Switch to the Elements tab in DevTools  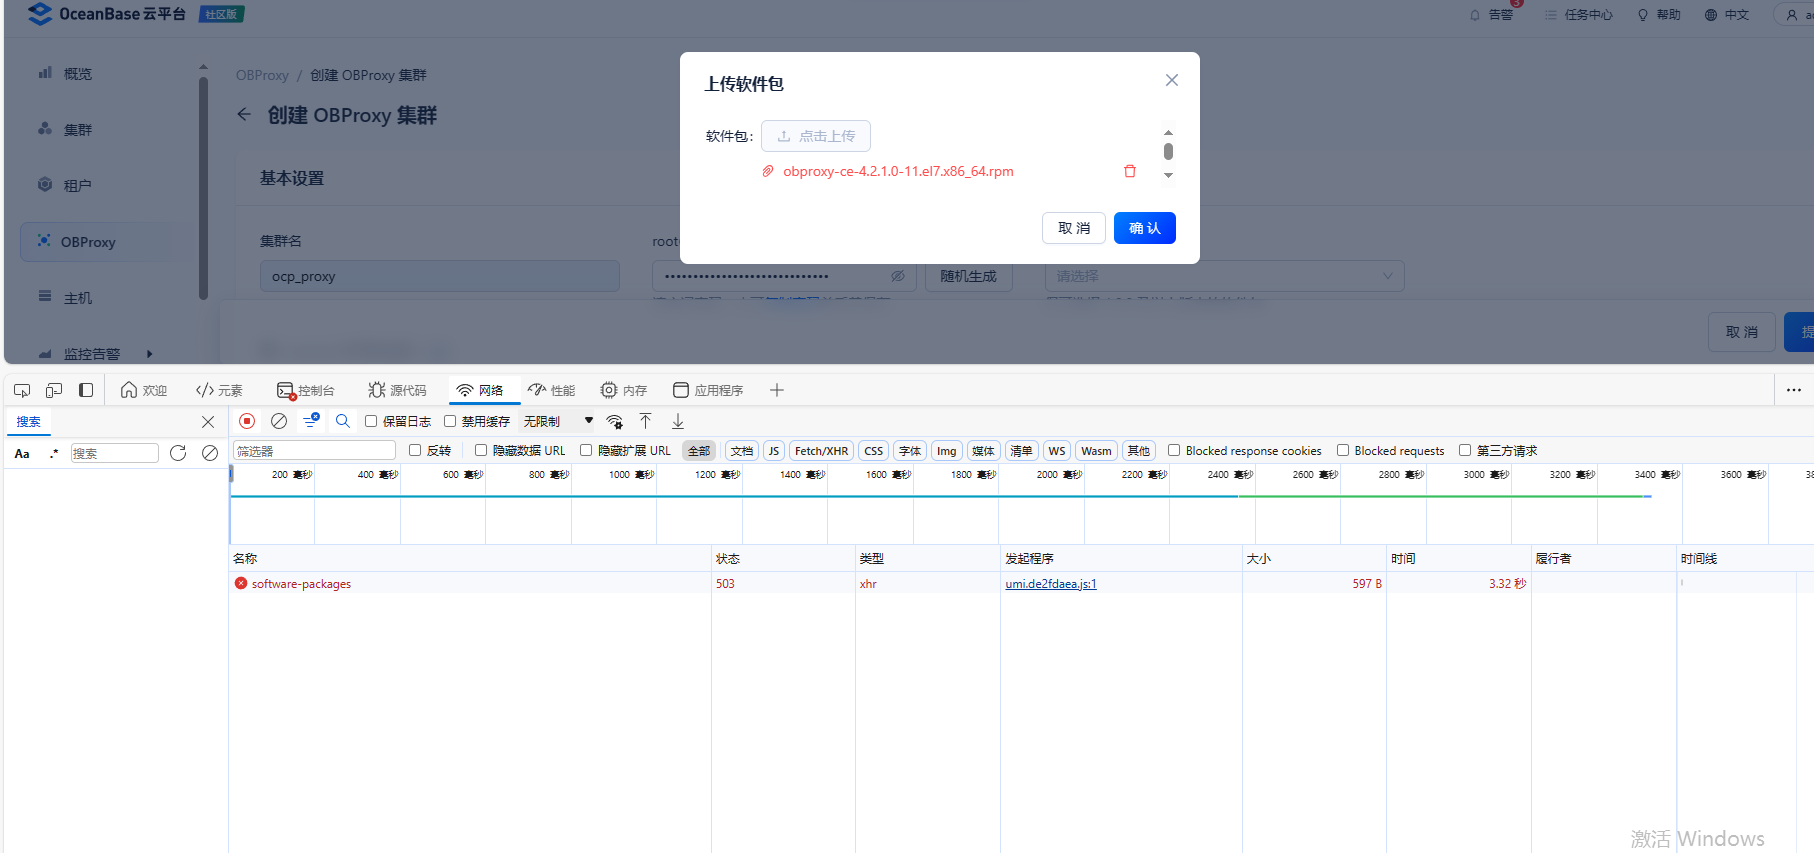click(x=220, y=390)
